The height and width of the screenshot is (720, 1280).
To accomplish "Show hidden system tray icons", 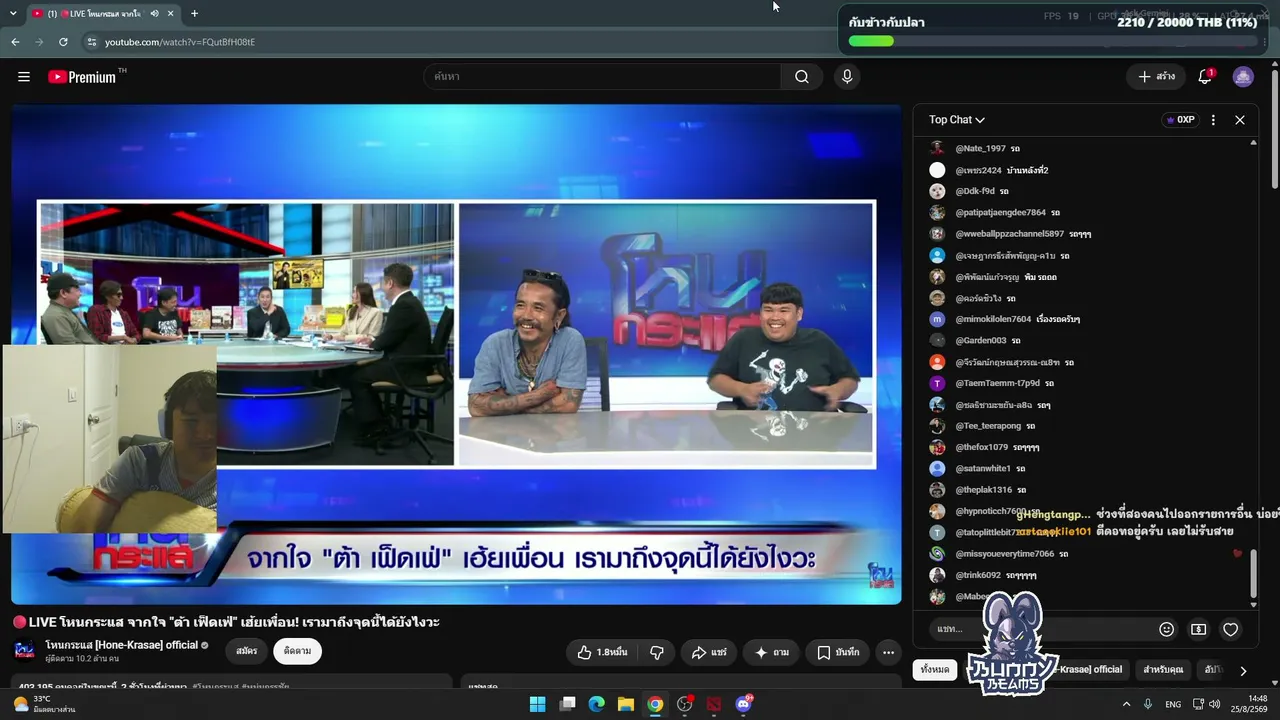I will point(1126,704).
